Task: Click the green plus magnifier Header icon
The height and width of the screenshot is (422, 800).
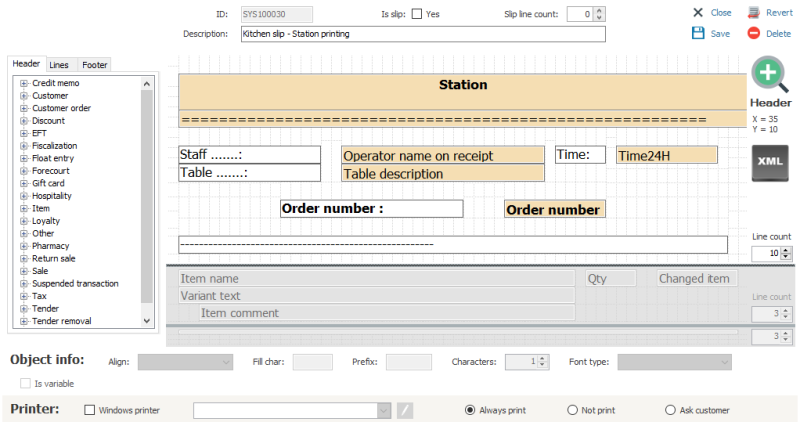Action: click(x=769, y=75)
